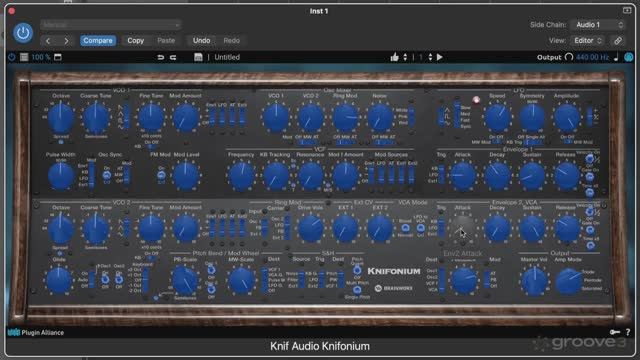Toggle the Pitch Quant switch in S&H

[x=357, y=270]
